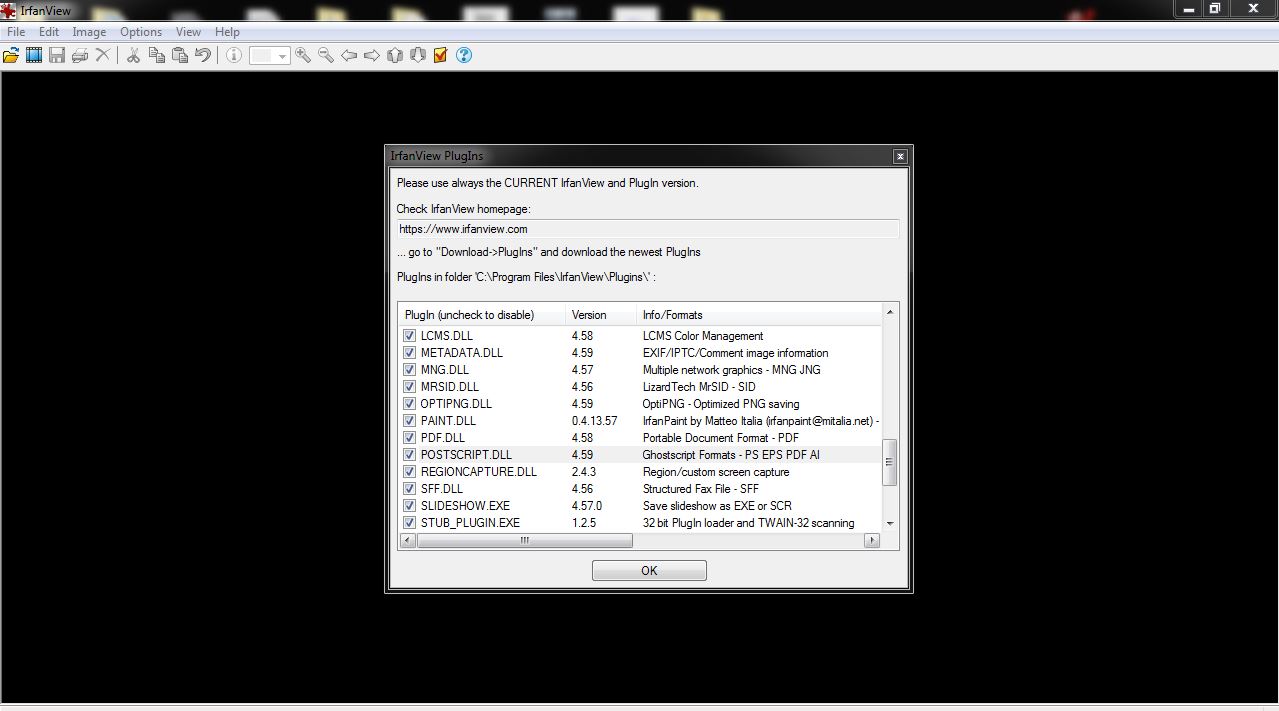Click the plugin list scroll up arrow
This screenshot has width=1279, height=711.
pos(890,312)
